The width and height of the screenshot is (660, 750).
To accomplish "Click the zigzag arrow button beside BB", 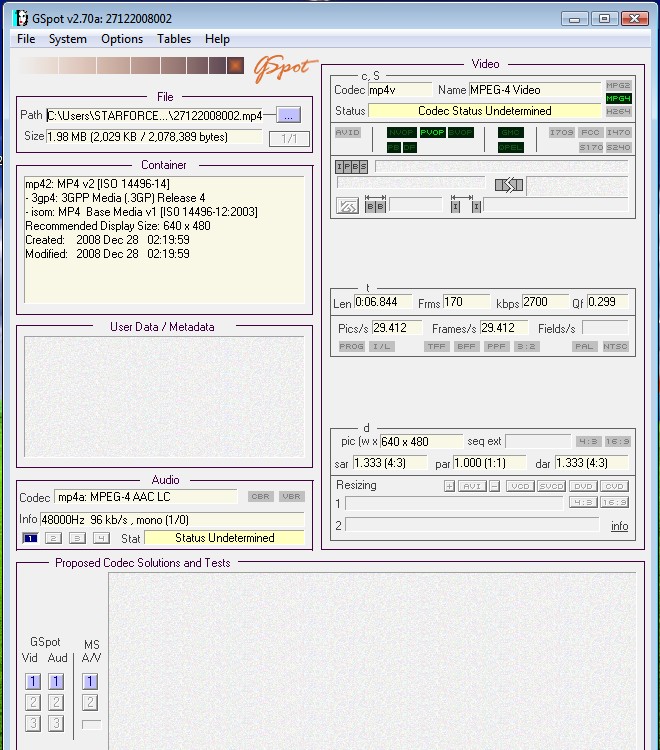I will tap(347, 206).
